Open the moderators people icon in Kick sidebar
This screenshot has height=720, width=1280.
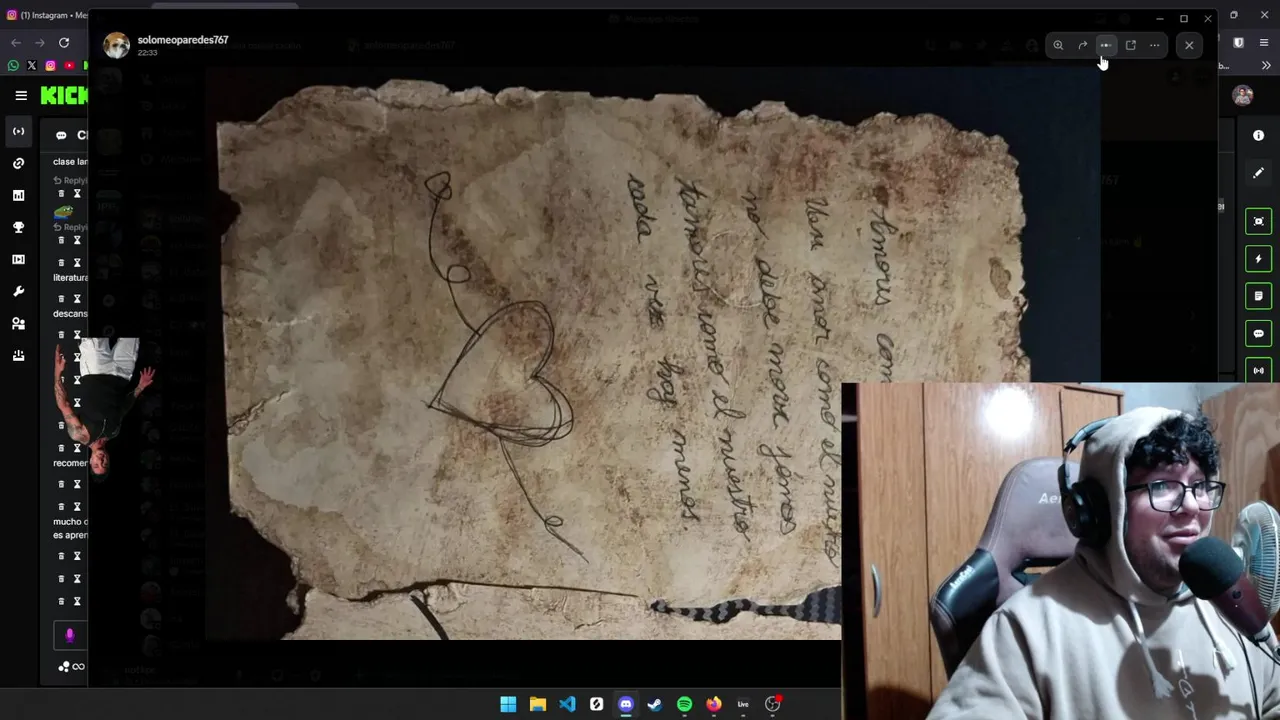(x=18, y=323)
